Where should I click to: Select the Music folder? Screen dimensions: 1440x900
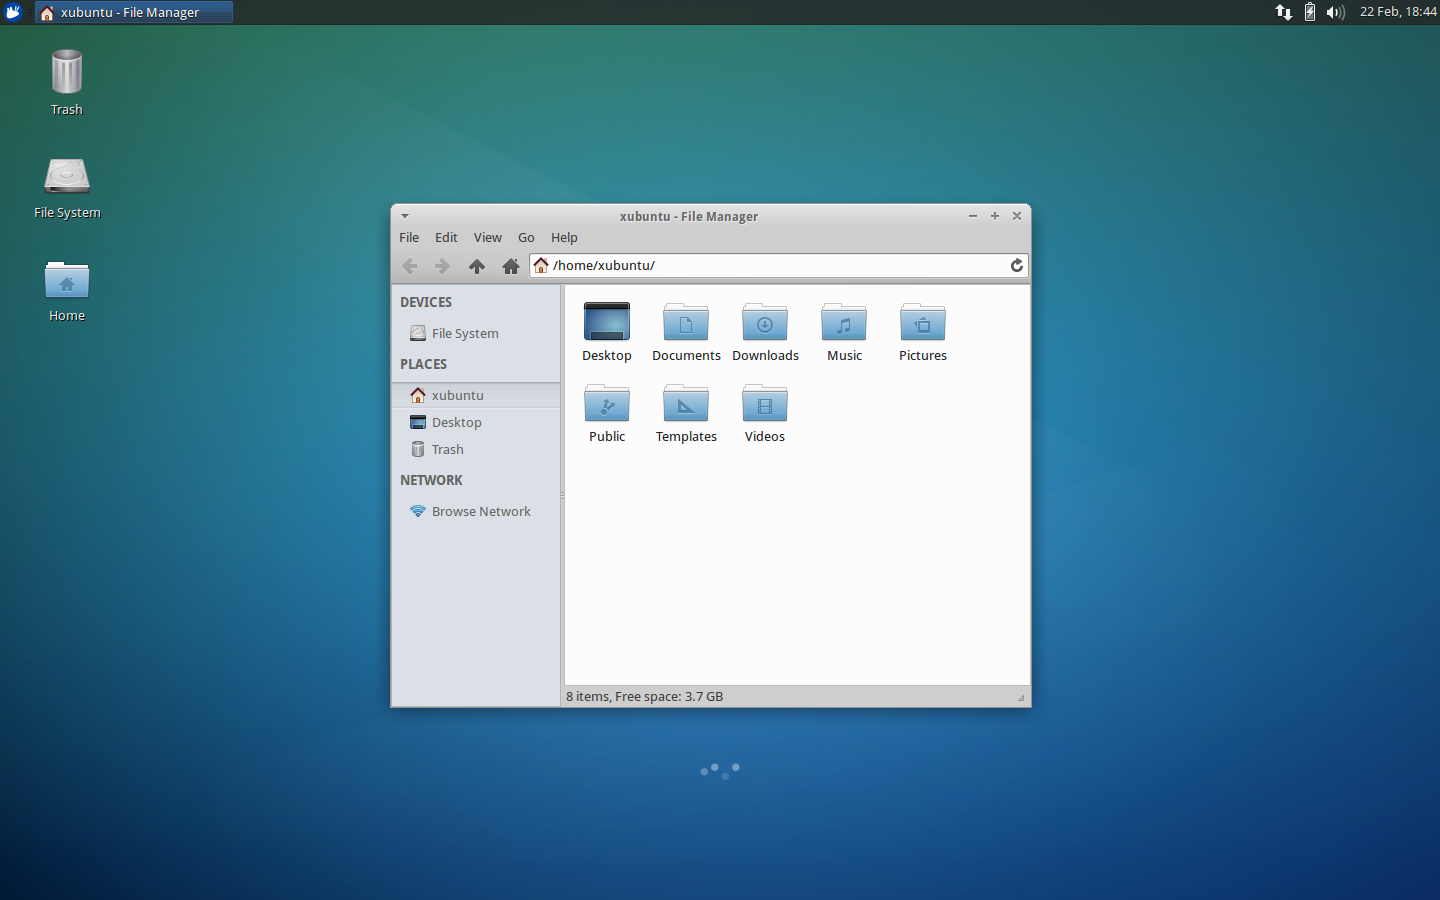click(844, 324)
